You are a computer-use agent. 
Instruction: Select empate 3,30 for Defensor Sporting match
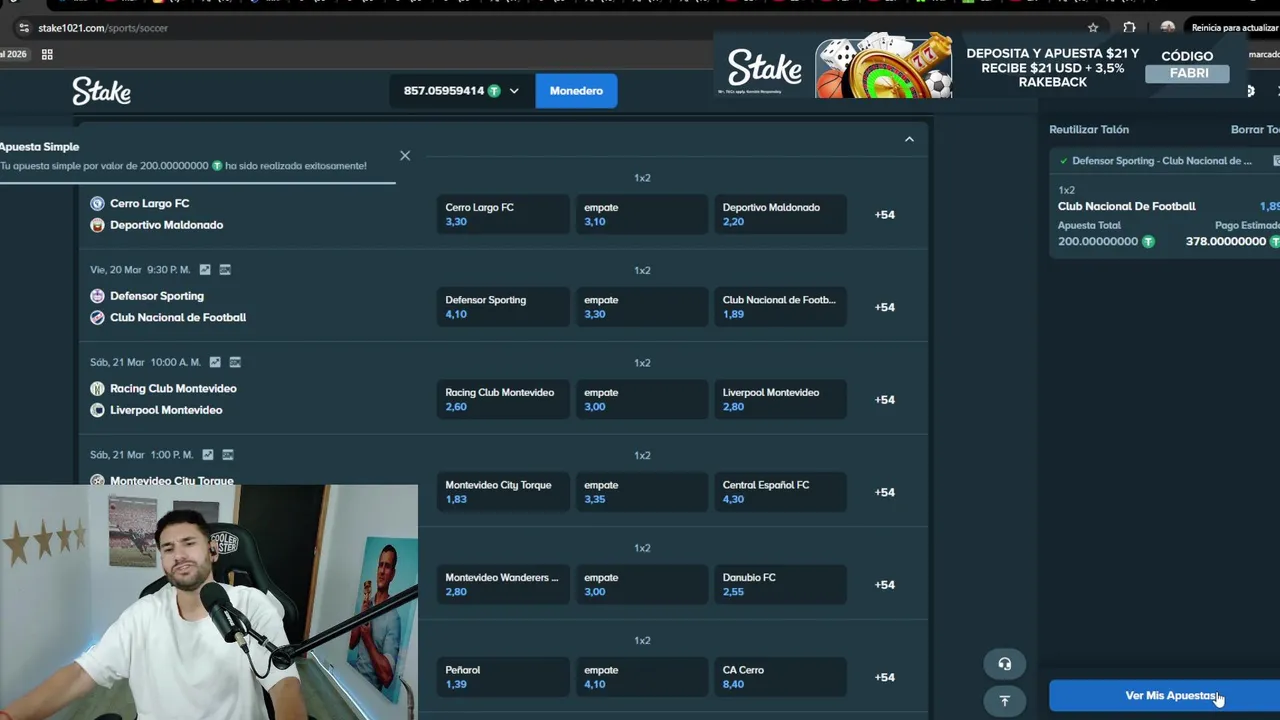[x=641, y=307]
